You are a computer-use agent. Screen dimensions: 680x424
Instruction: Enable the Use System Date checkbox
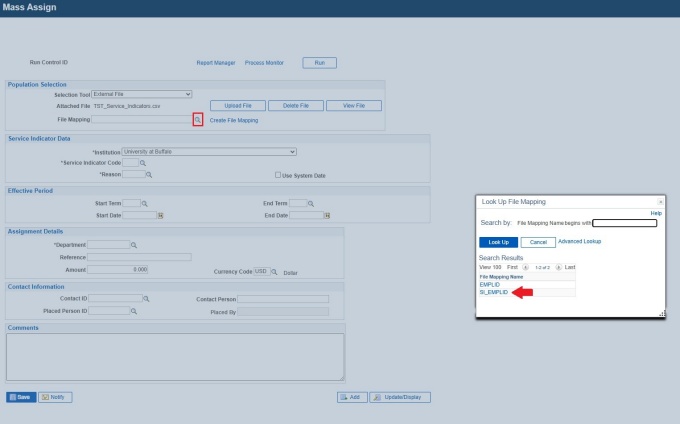(278, 174)
